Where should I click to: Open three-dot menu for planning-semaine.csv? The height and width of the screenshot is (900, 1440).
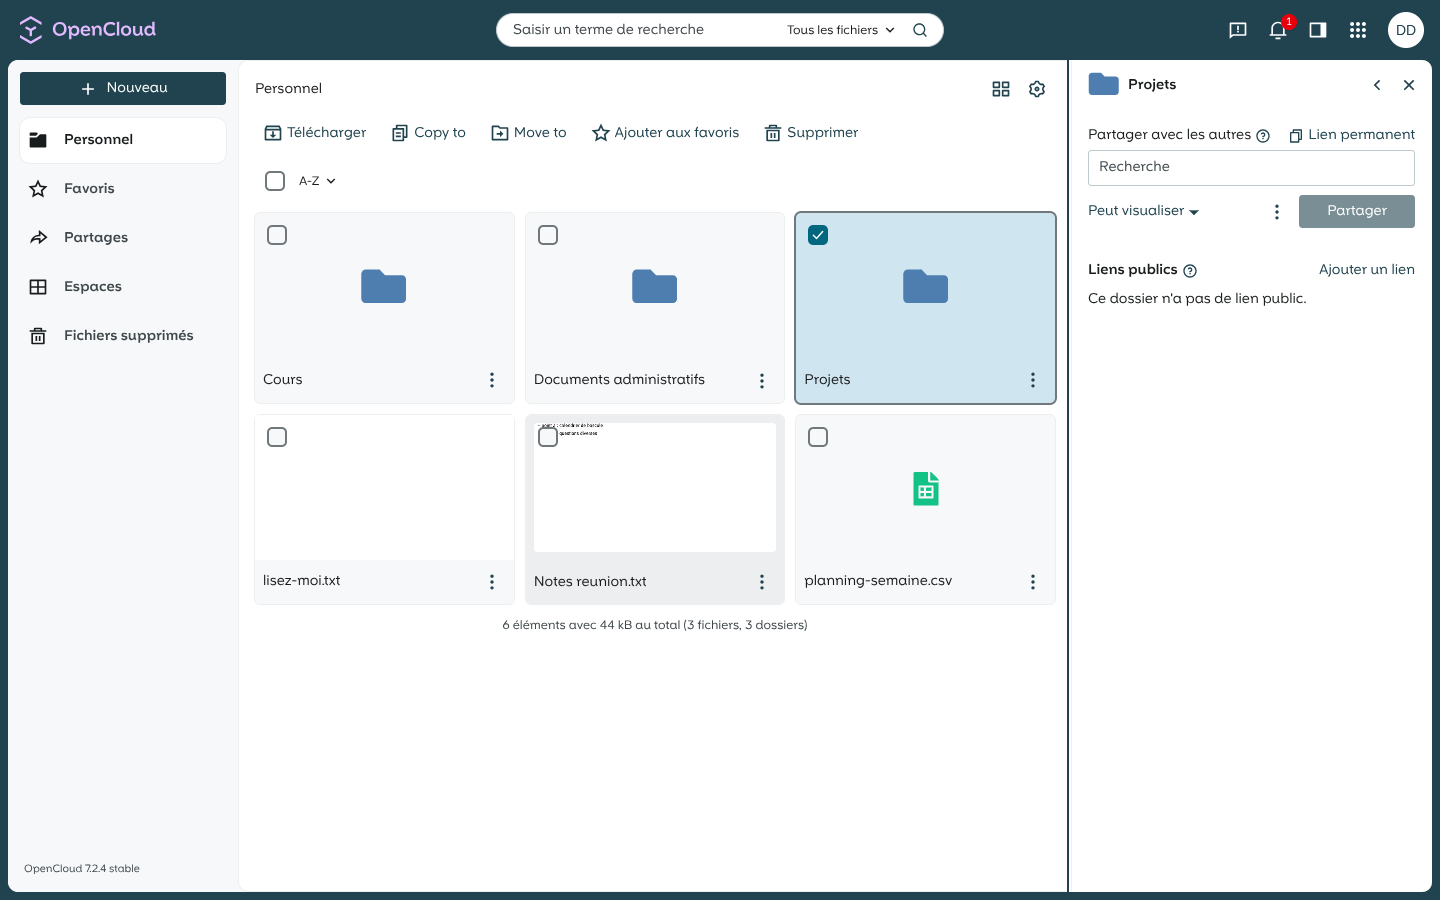pos(1033,581)
